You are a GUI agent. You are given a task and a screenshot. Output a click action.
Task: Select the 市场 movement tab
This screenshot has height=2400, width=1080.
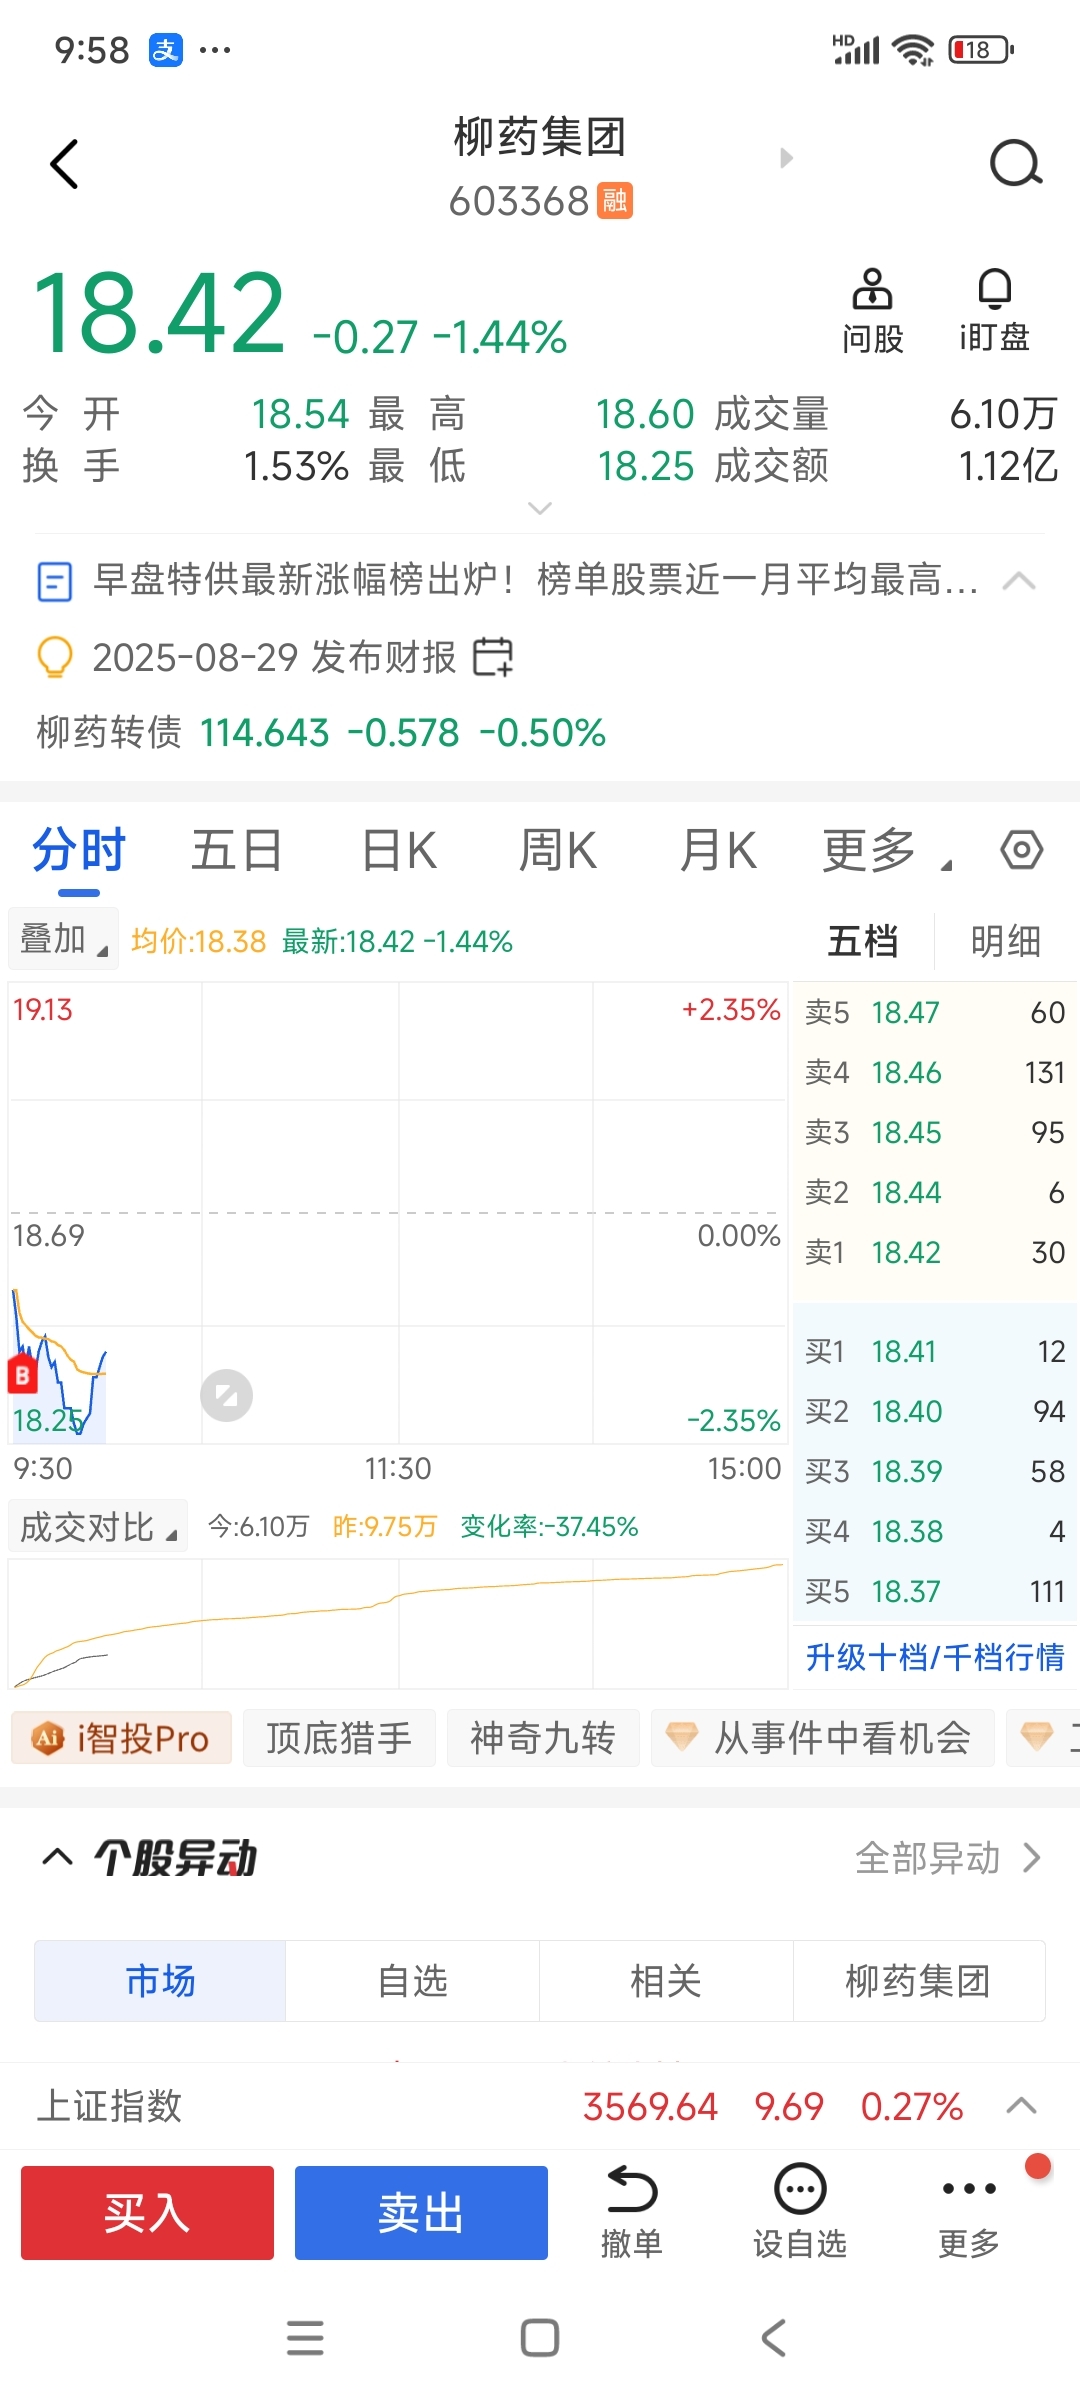pyautogui.click(x=160, y=1981)
